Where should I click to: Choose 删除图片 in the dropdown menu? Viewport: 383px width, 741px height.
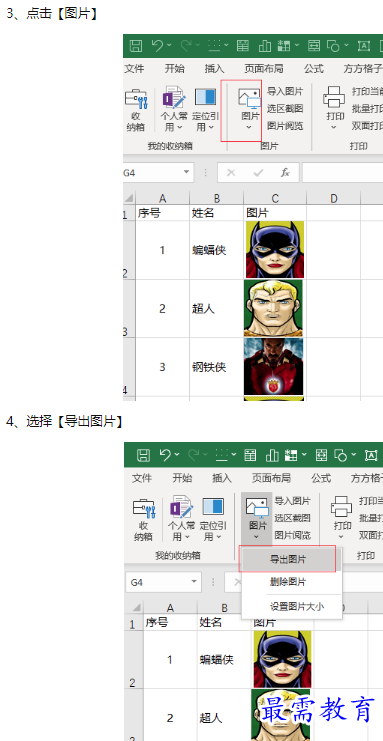[x=288, y=582]
